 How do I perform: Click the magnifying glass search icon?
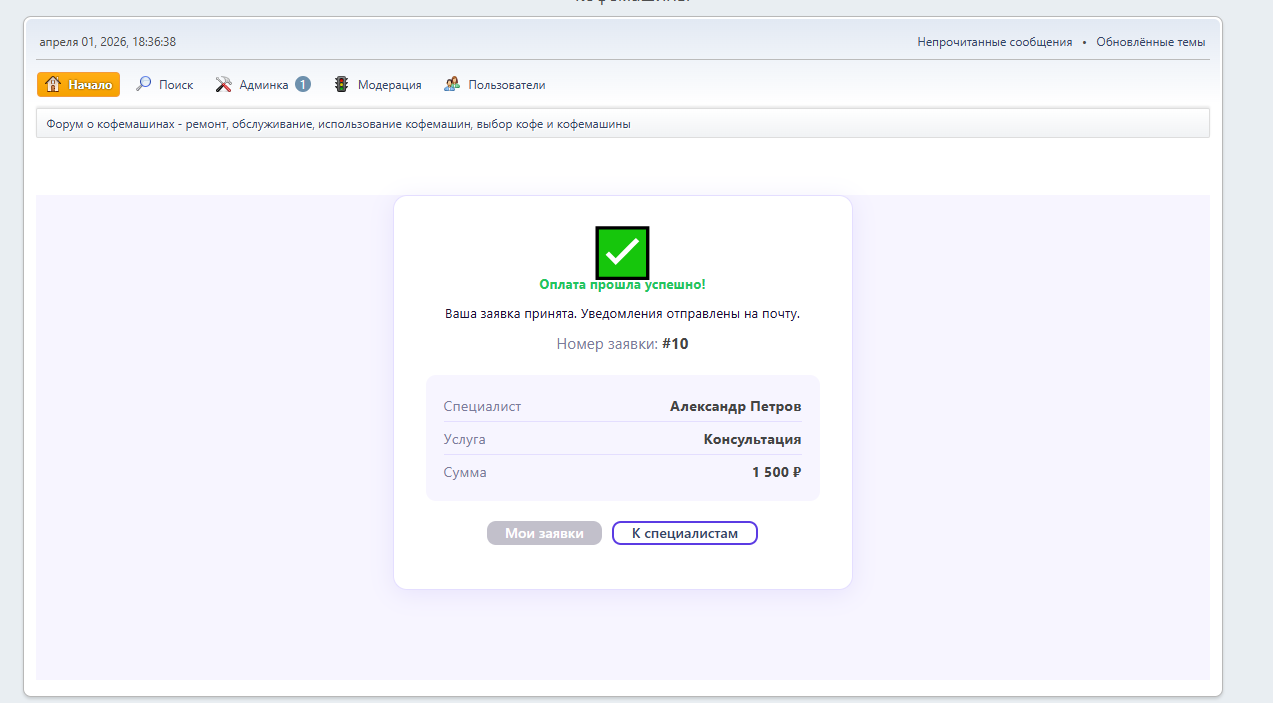click(x=144, y=85)
